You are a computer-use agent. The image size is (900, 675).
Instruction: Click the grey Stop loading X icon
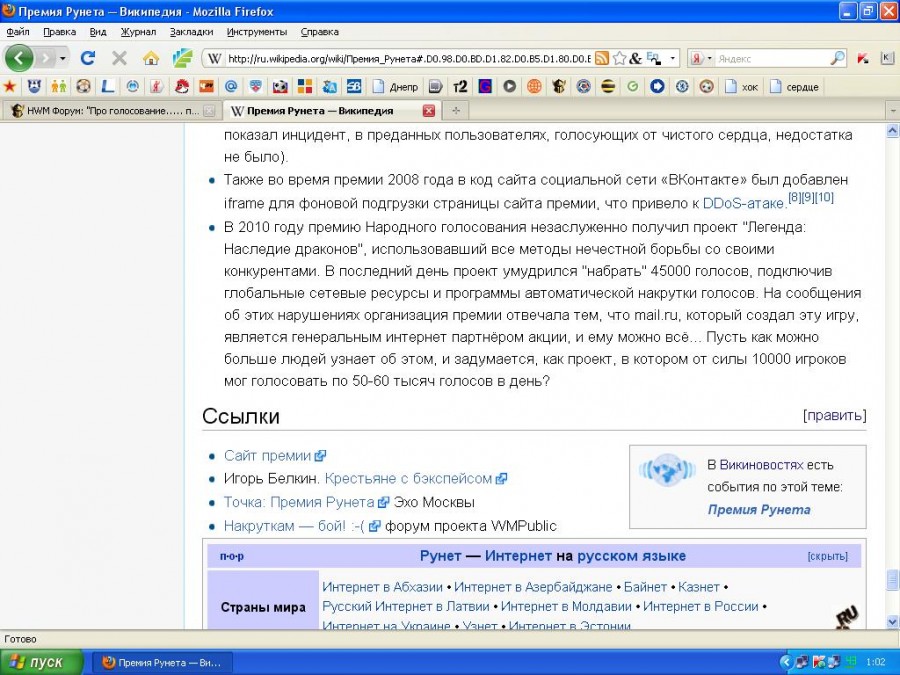tap(119, 58)
